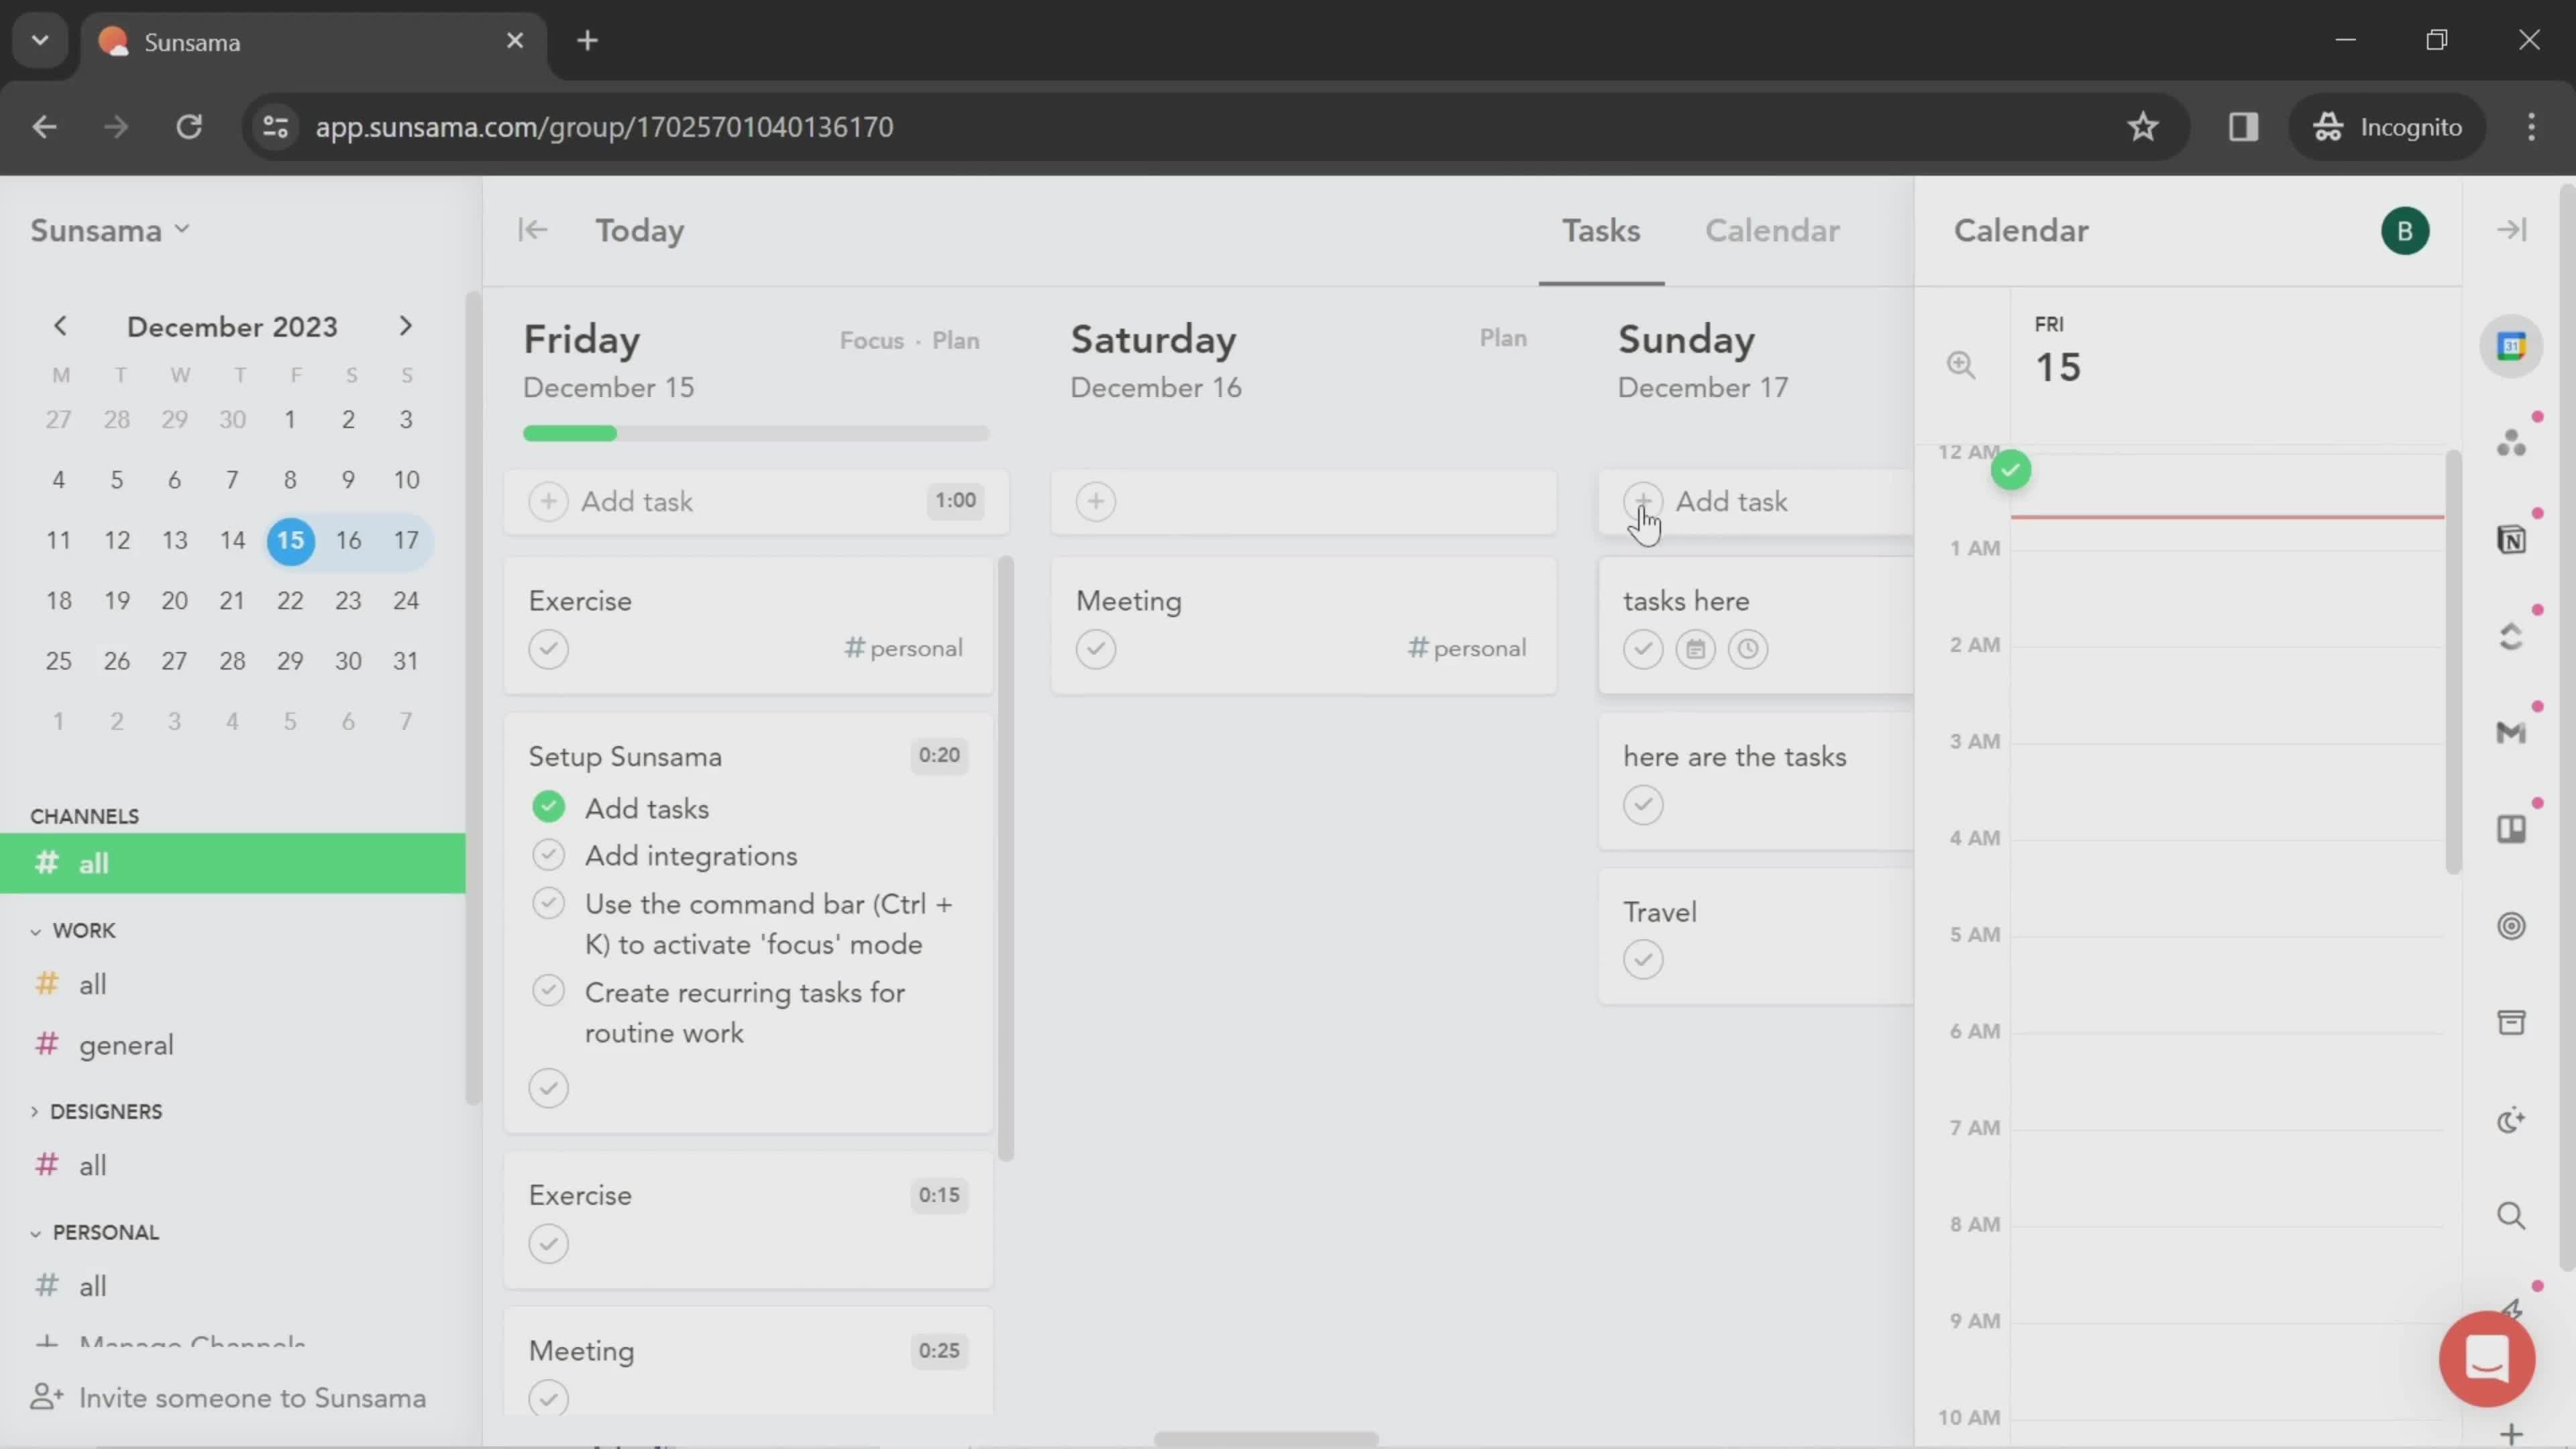The height and width of the screenshot is (1449, 2576).
Task: Open the Chrome three-dot menu
Action: tap(2531, 127)
